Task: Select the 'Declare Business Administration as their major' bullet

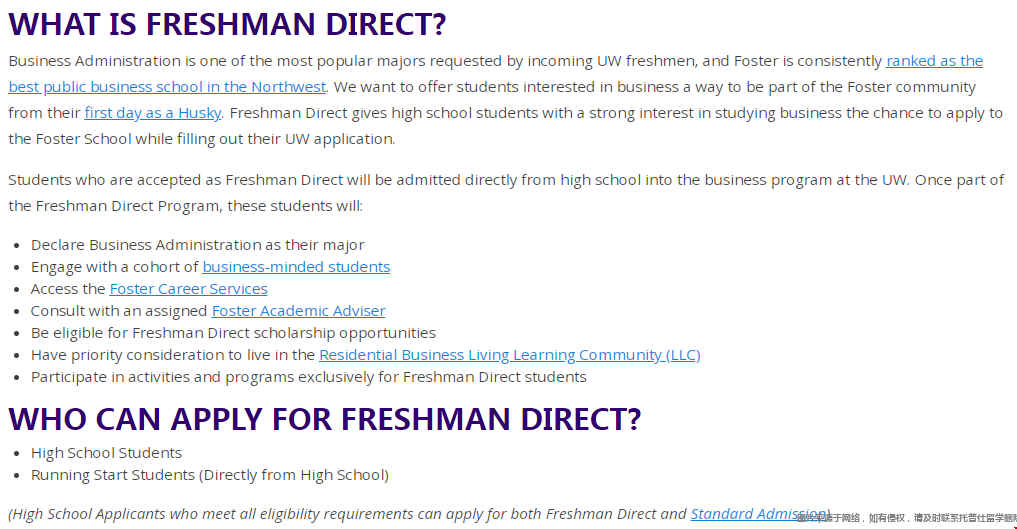Action: (x=197, y=244)
